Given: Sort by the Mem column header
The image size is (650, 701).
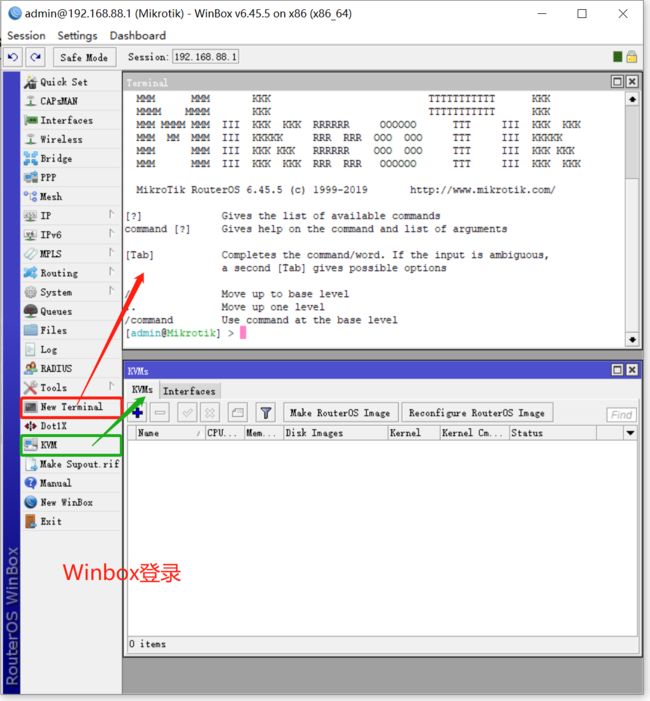Looking at the screenshot, I should tap(264, 433).
